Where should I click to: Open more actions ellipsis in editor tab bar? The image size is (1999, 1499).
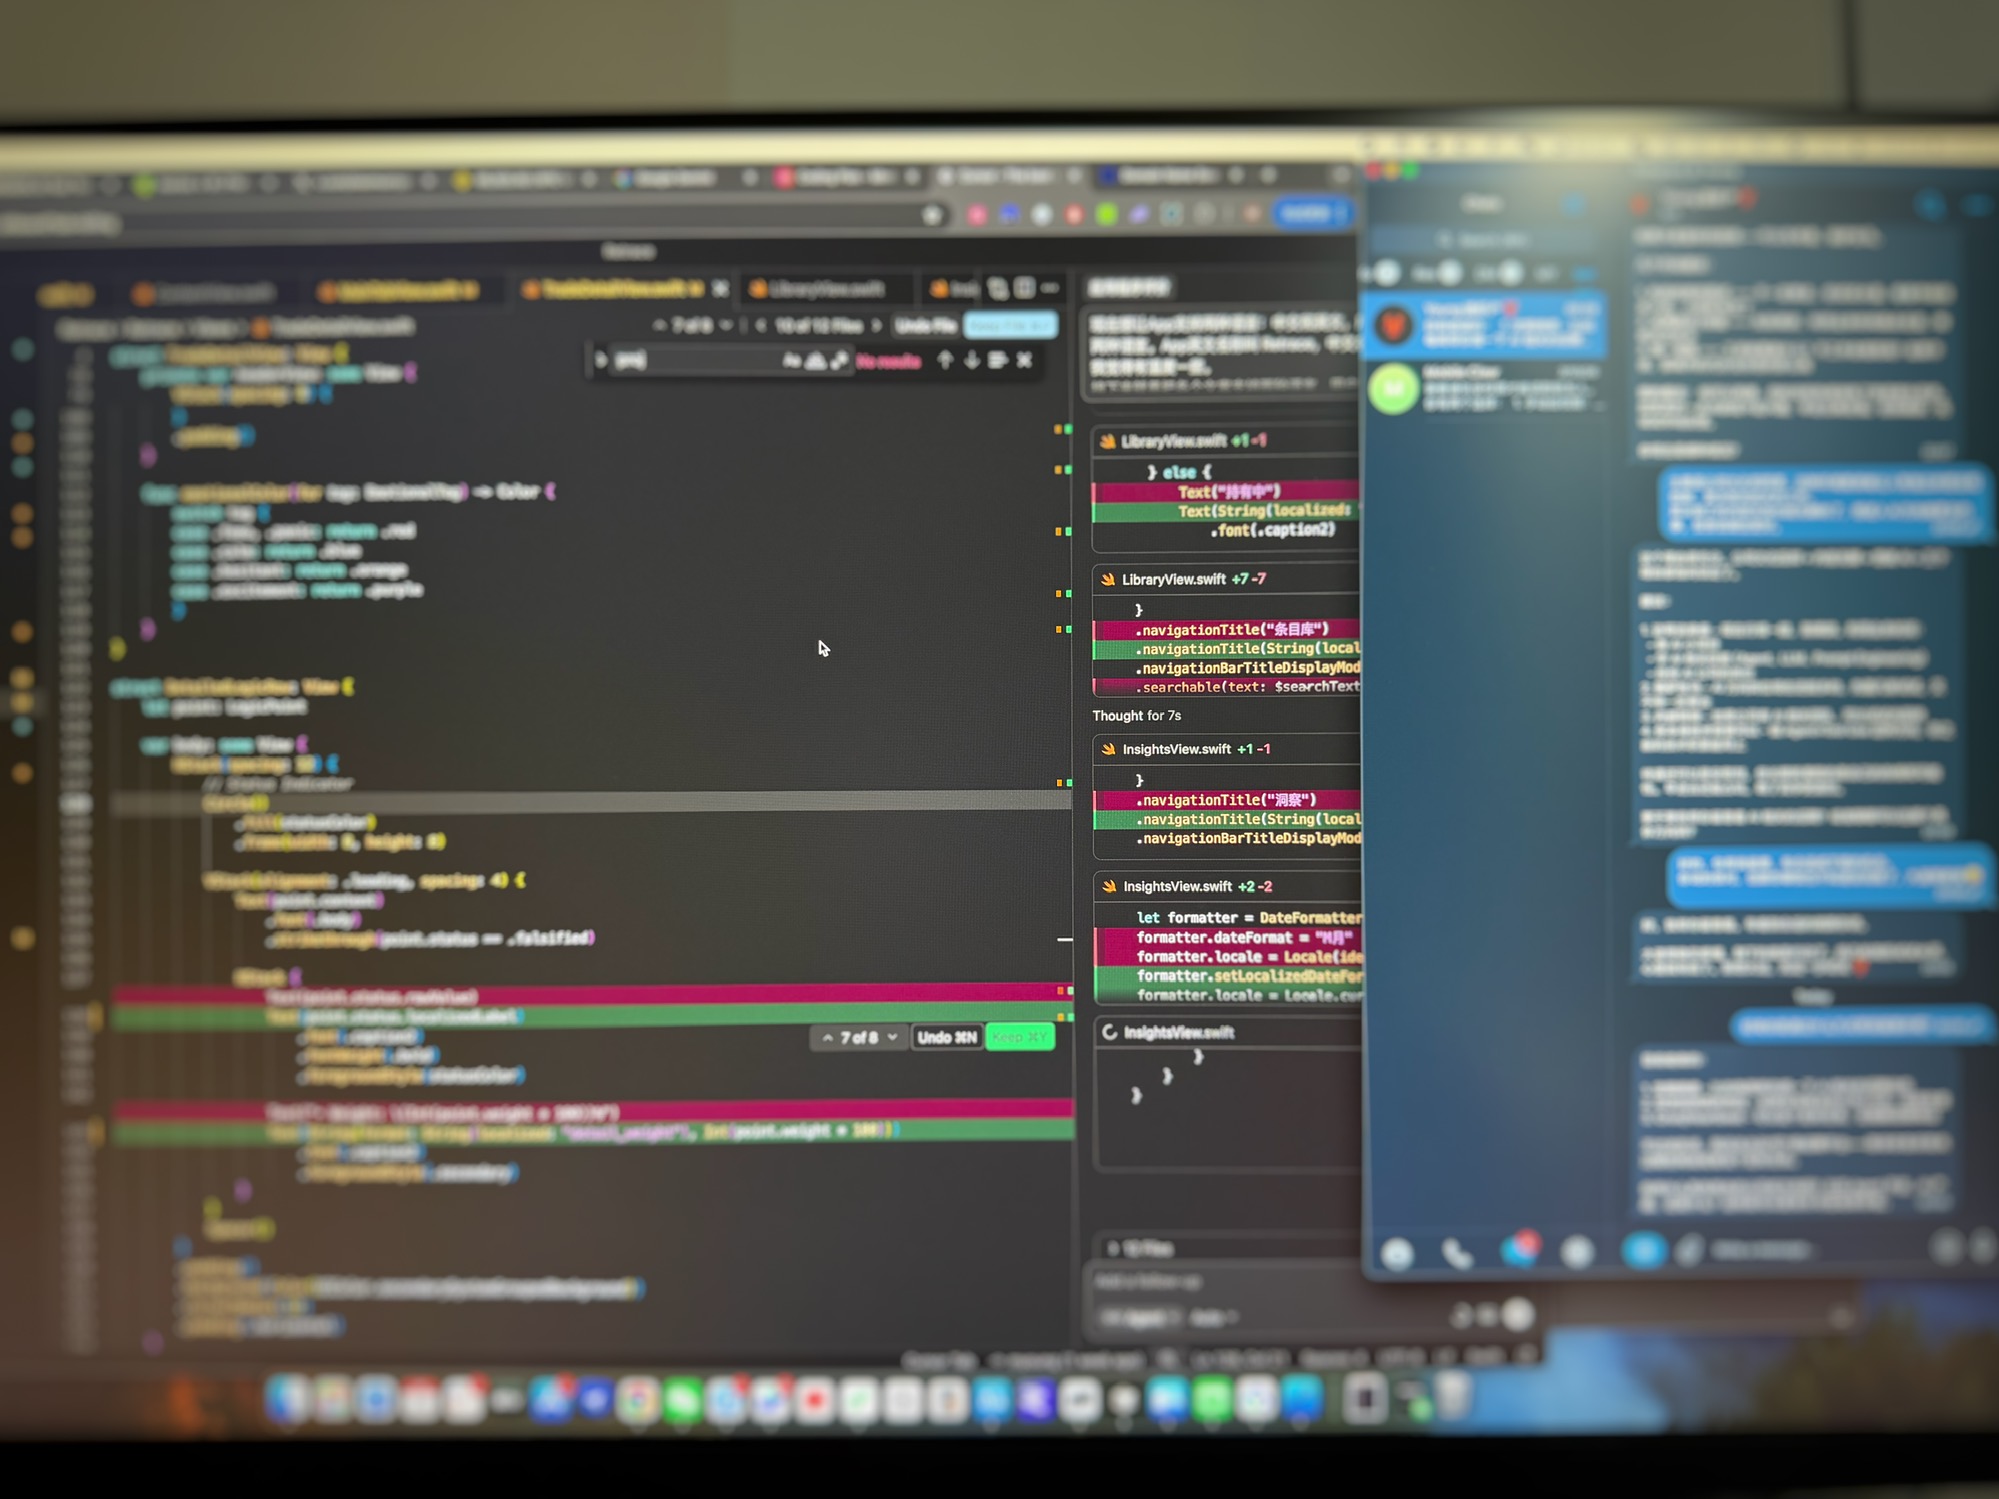point(1050,289)
